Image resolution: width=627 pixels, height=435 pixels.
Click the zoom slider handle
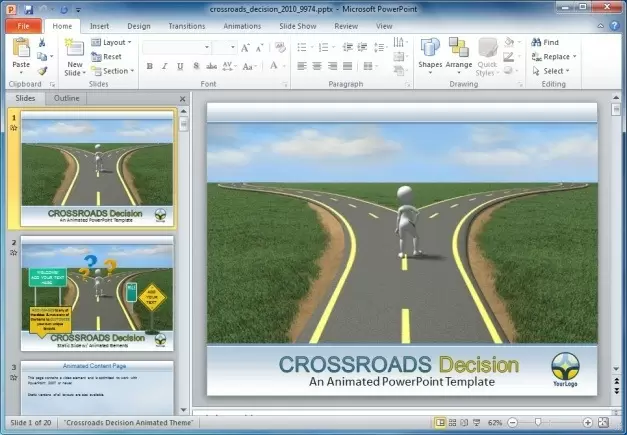pos(539,423)
